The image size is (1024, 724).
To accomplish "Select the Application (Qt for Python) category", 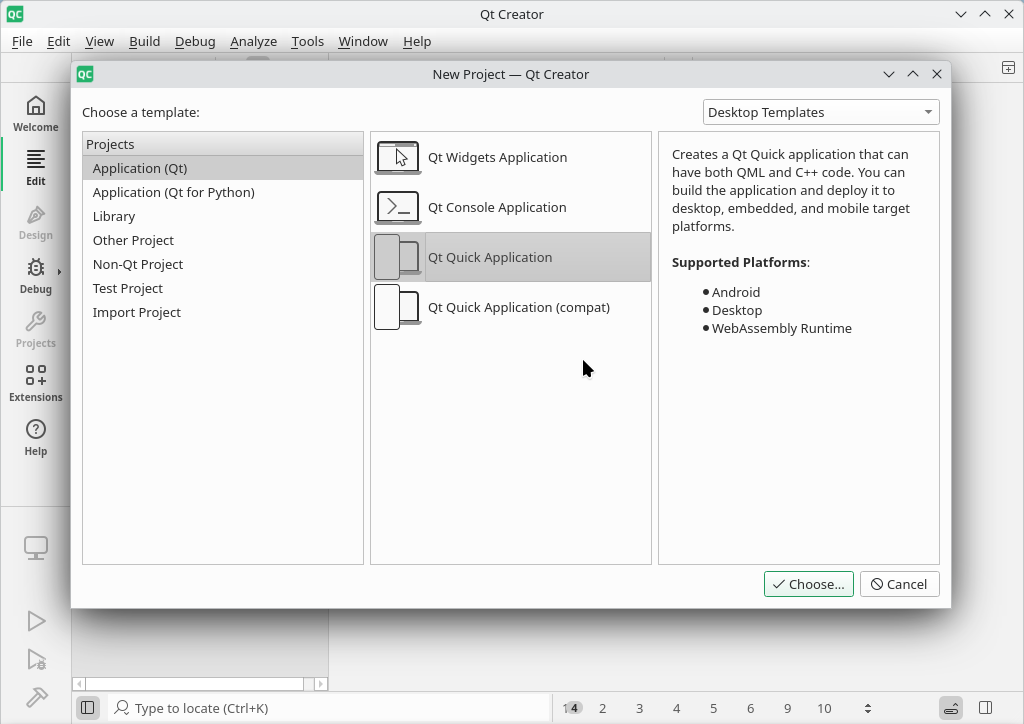I will pyautogui.click(x=223, y=193).
